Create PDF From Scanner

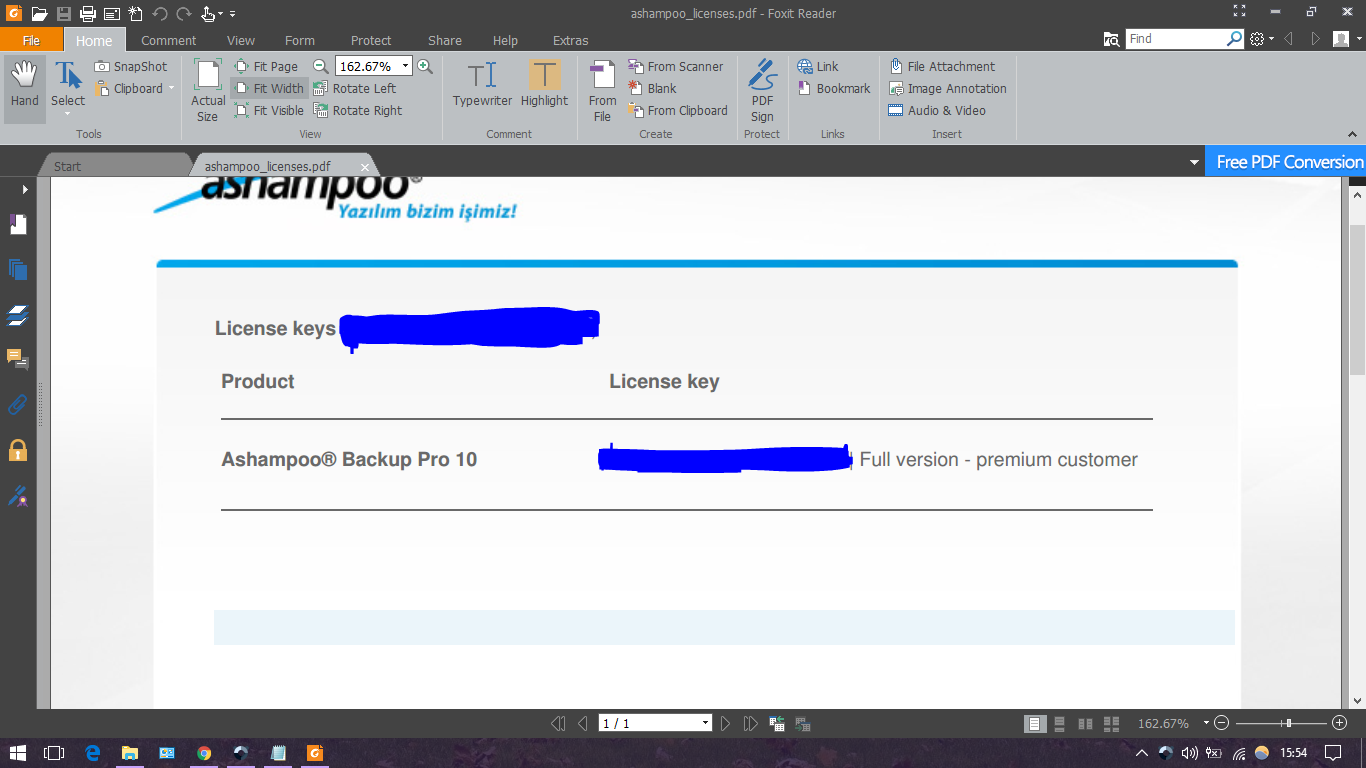675,66
